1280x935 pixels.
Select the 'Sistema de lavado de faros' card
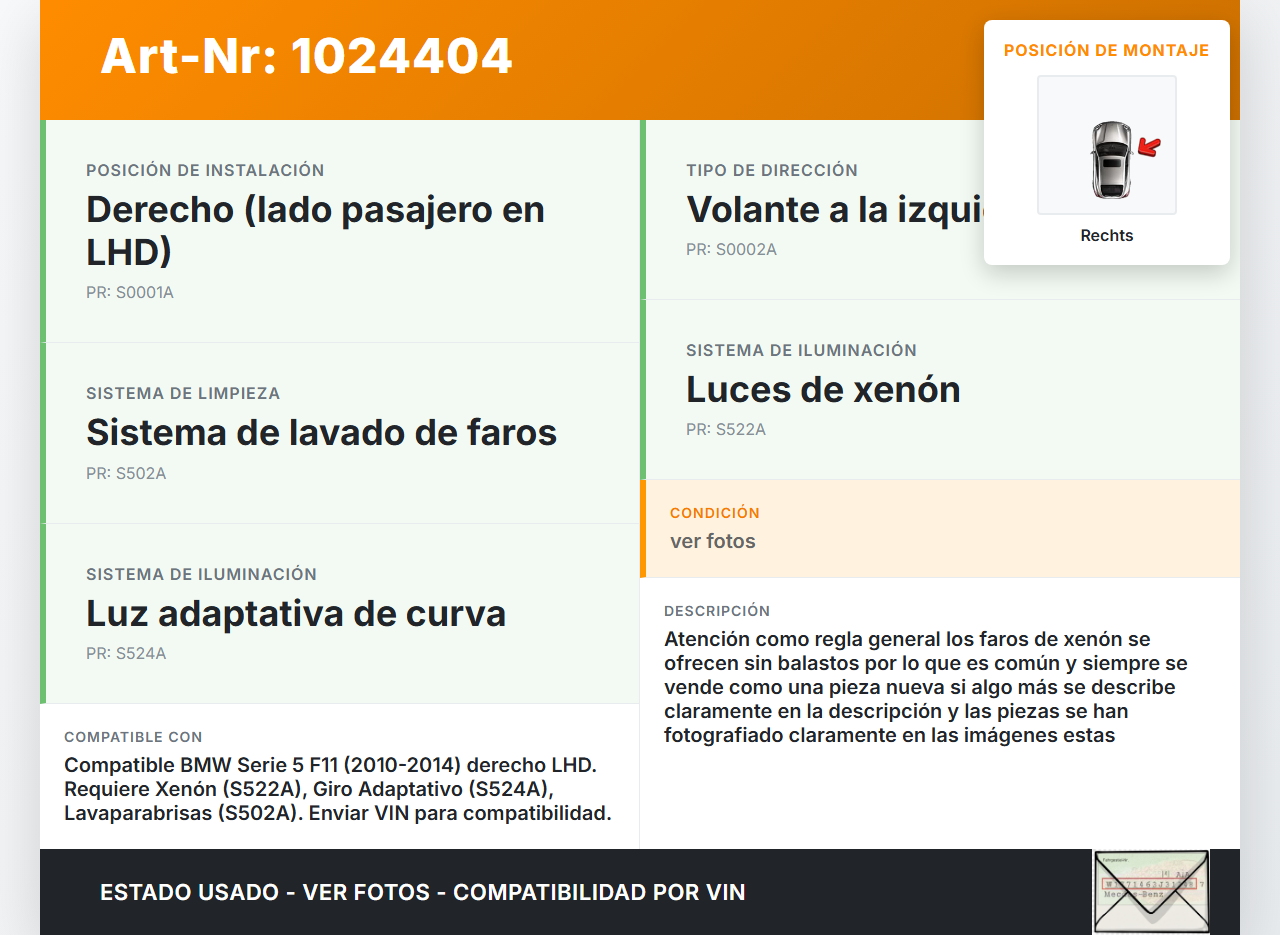pyautogui.click(x=342, y=432)
